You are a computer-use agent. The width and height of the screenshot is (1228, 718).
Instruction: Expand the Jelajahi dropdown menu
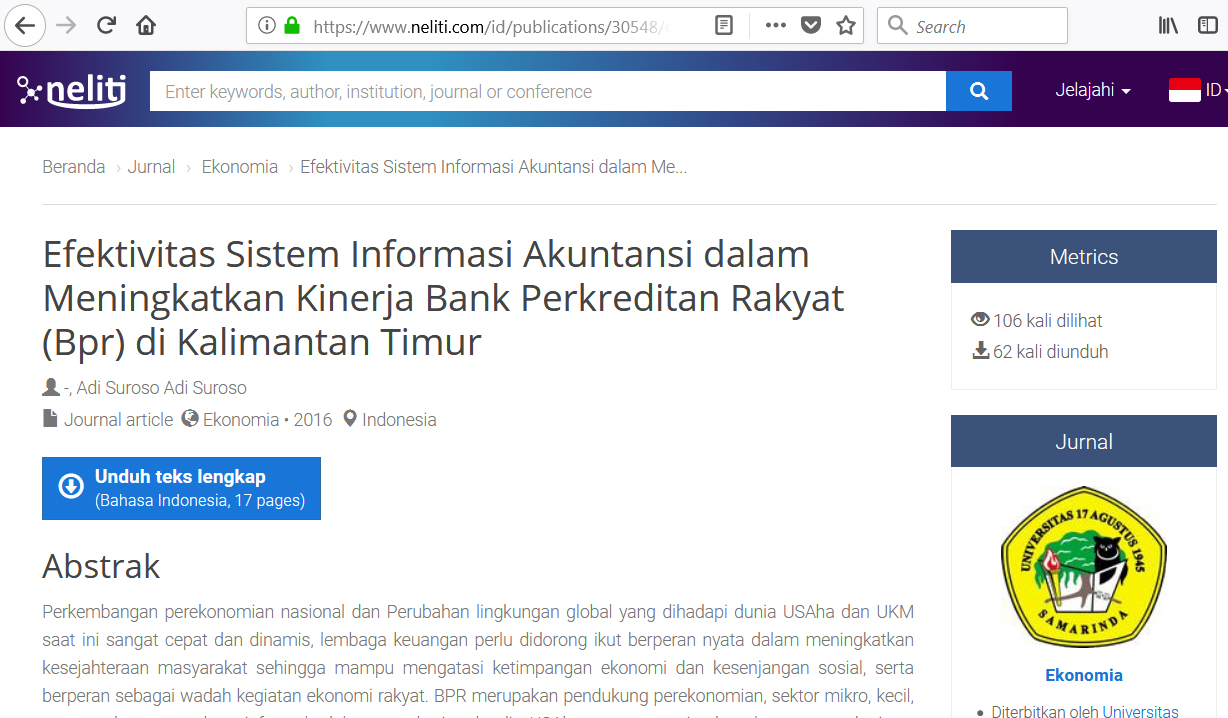click(1092, 91)
